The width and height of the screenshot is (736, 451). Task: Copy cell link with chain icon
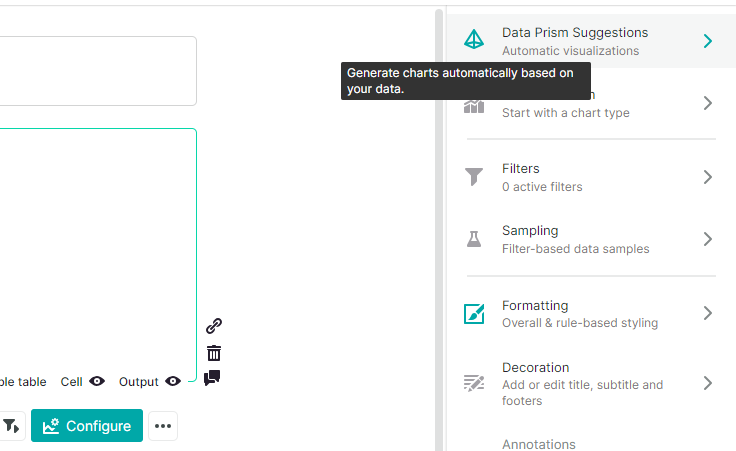213,326
